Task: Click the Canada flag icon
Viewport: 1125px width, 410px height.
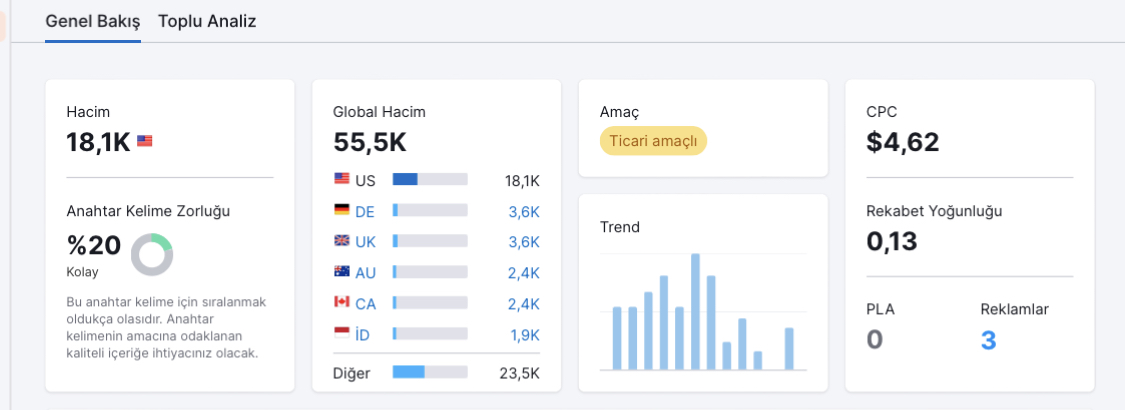Action: click(x=342, y=302)
